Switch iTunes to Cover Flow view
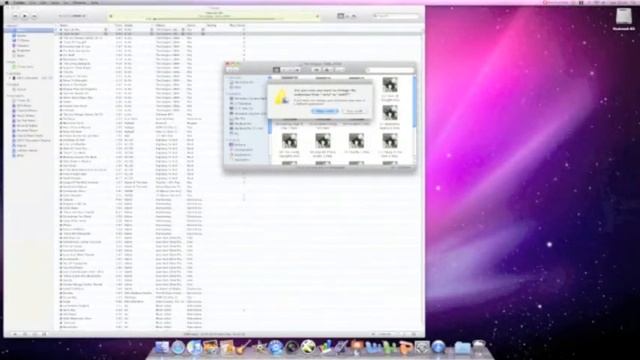The image size is (640, 360). [x=354, y=16]
